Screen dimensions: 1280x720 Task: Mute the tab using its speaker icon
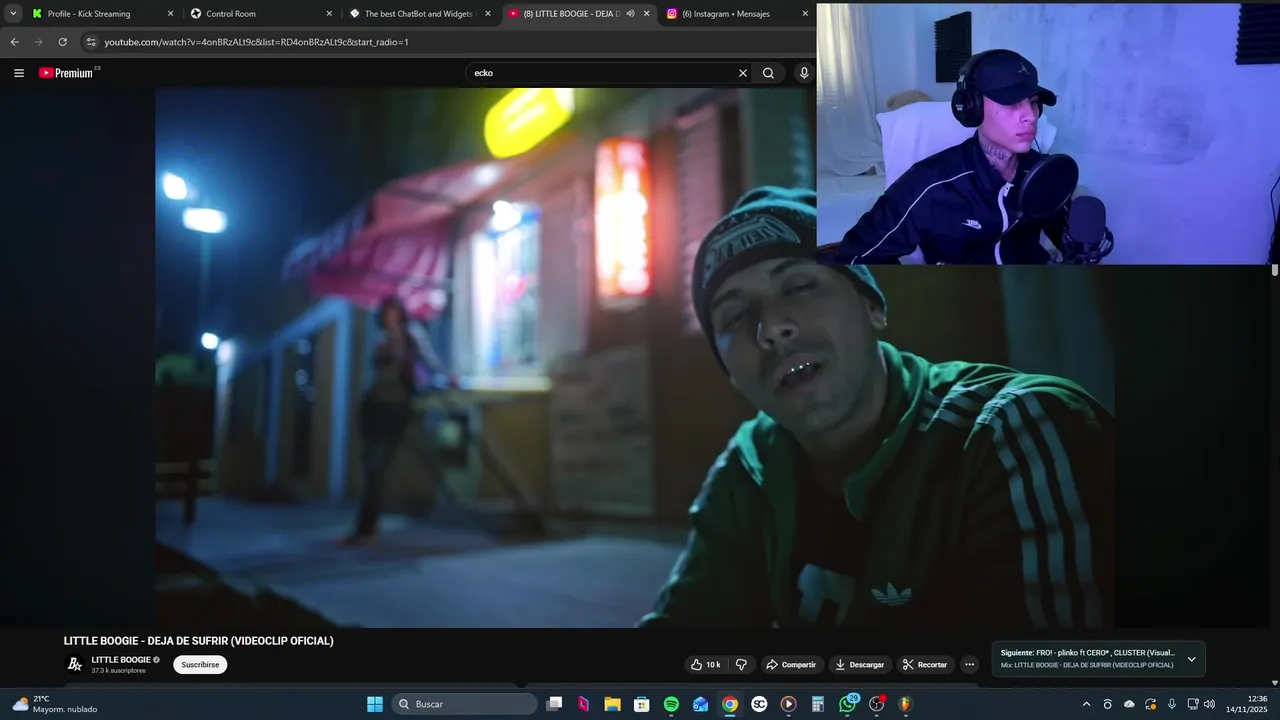630,14
